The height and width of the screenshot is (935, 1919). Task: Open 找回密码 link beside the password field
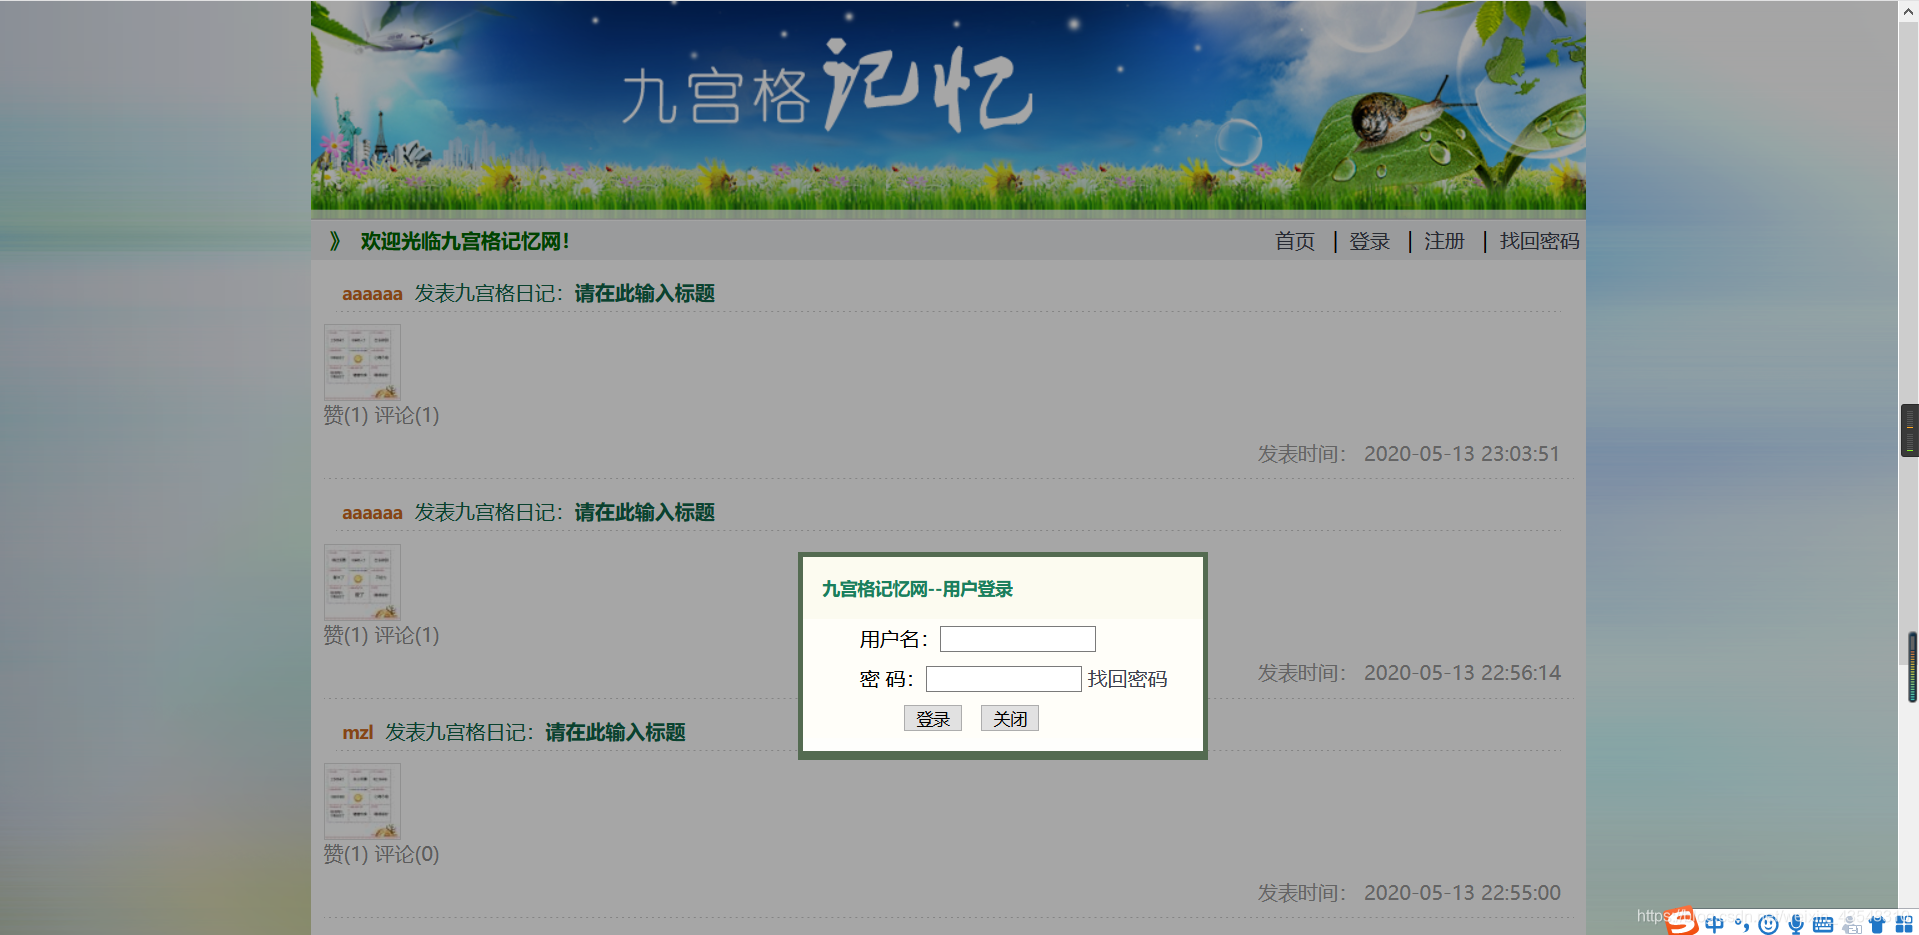pyautogui.click(x=1126, y=679)
